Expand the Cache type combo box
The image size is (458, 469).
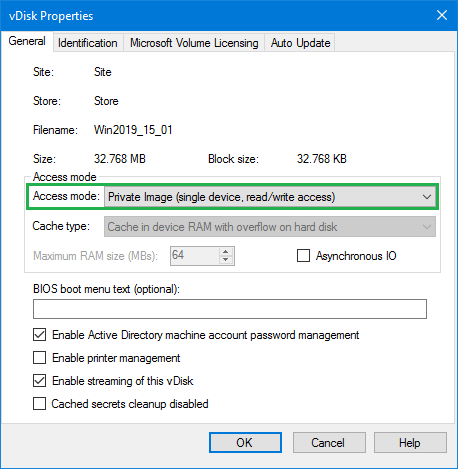270,227
